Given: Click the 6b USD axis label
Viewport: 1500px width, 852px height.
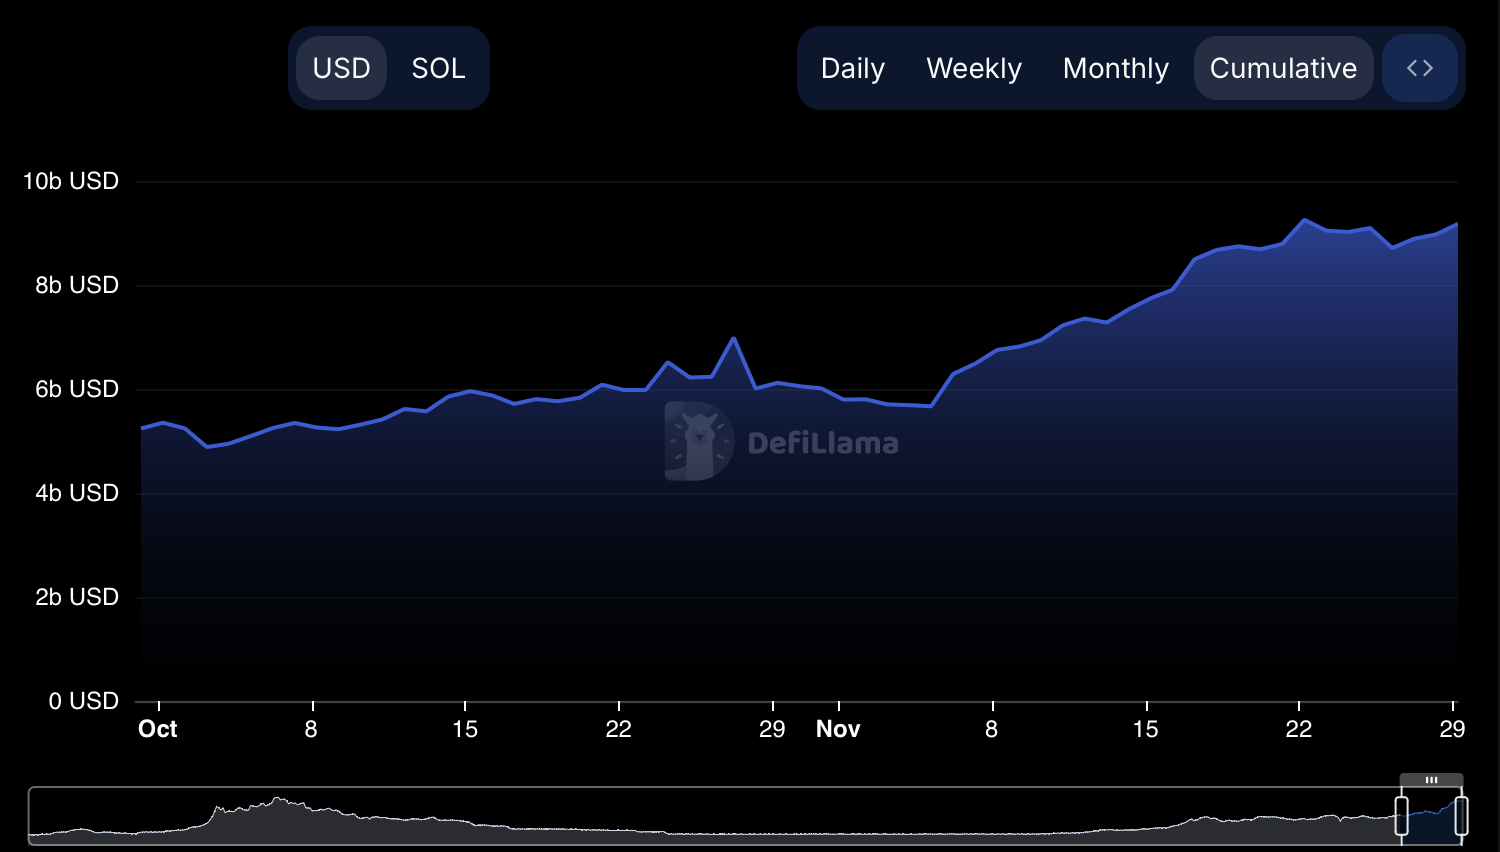Looking at the screenshot, I should pos(77,389).
